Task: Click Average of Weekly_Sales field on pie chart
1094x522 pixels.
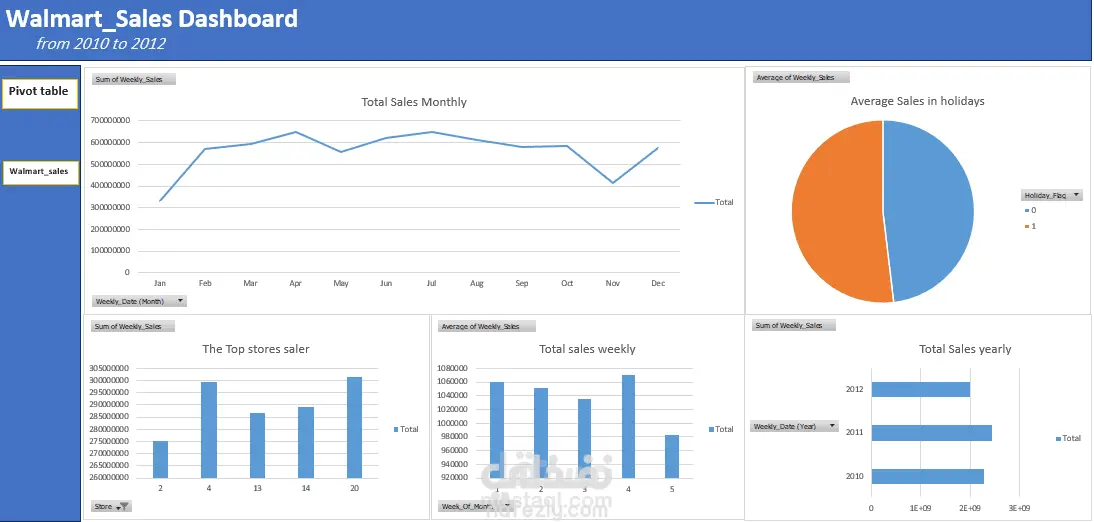Action: tap(800, 77)
